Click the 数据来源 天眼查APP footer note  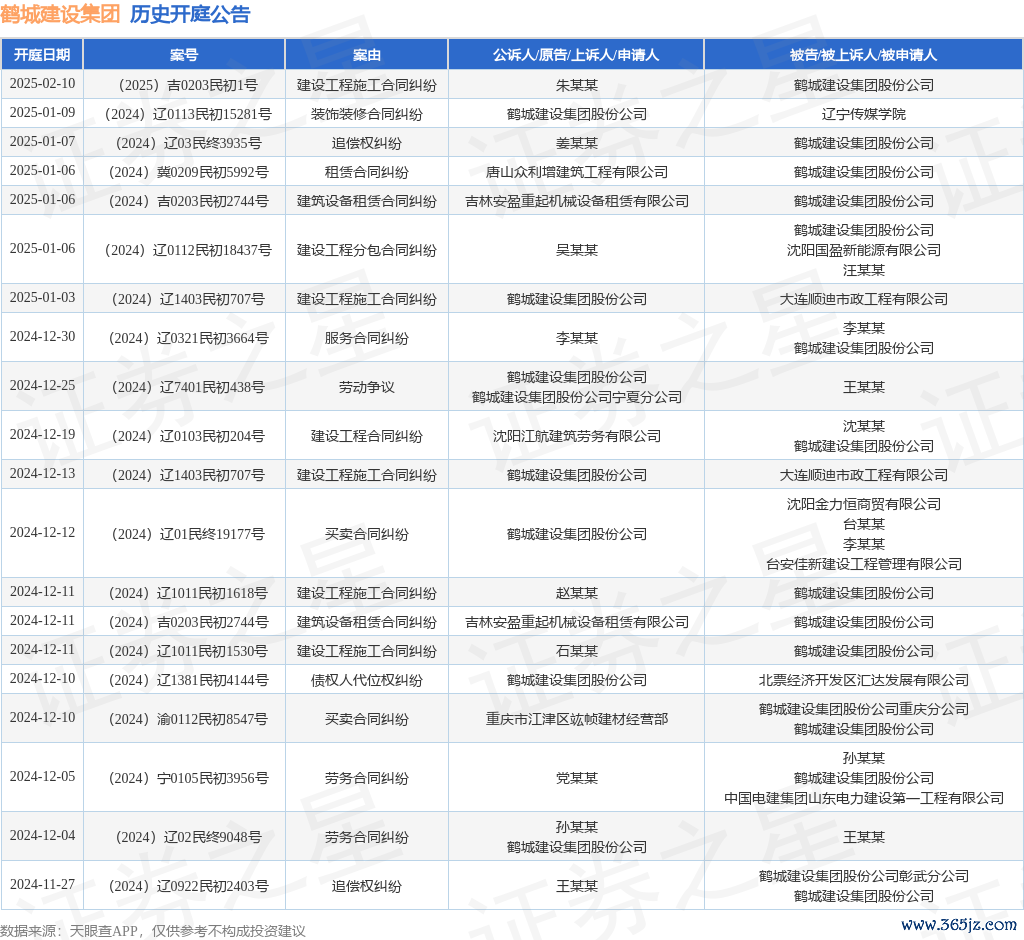[153, 931]
